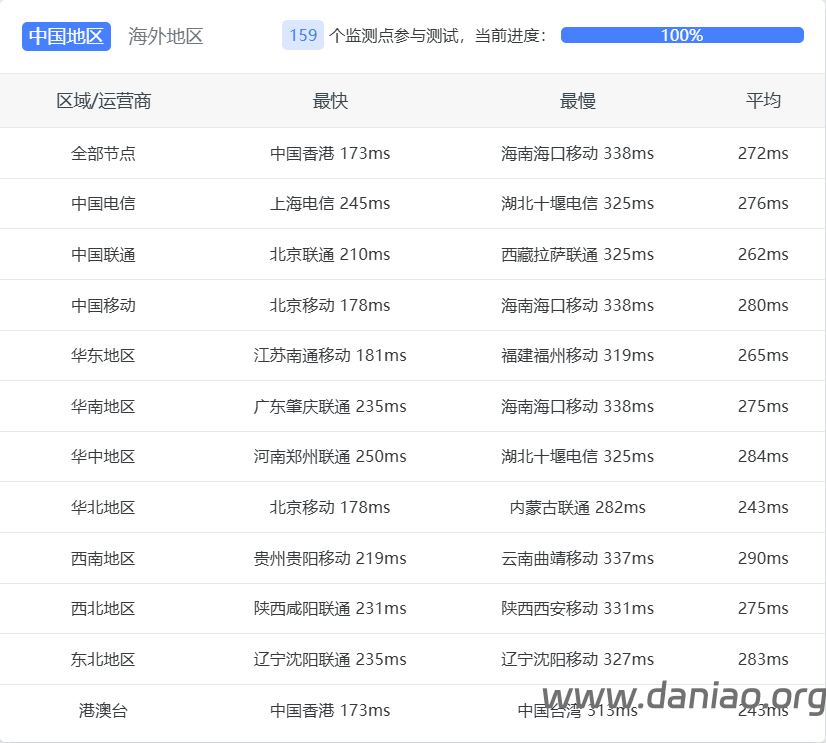Viewport: 826px width, 743px height.
Task: Click the 上海电信 245ms result
Action: coord(330,203)
